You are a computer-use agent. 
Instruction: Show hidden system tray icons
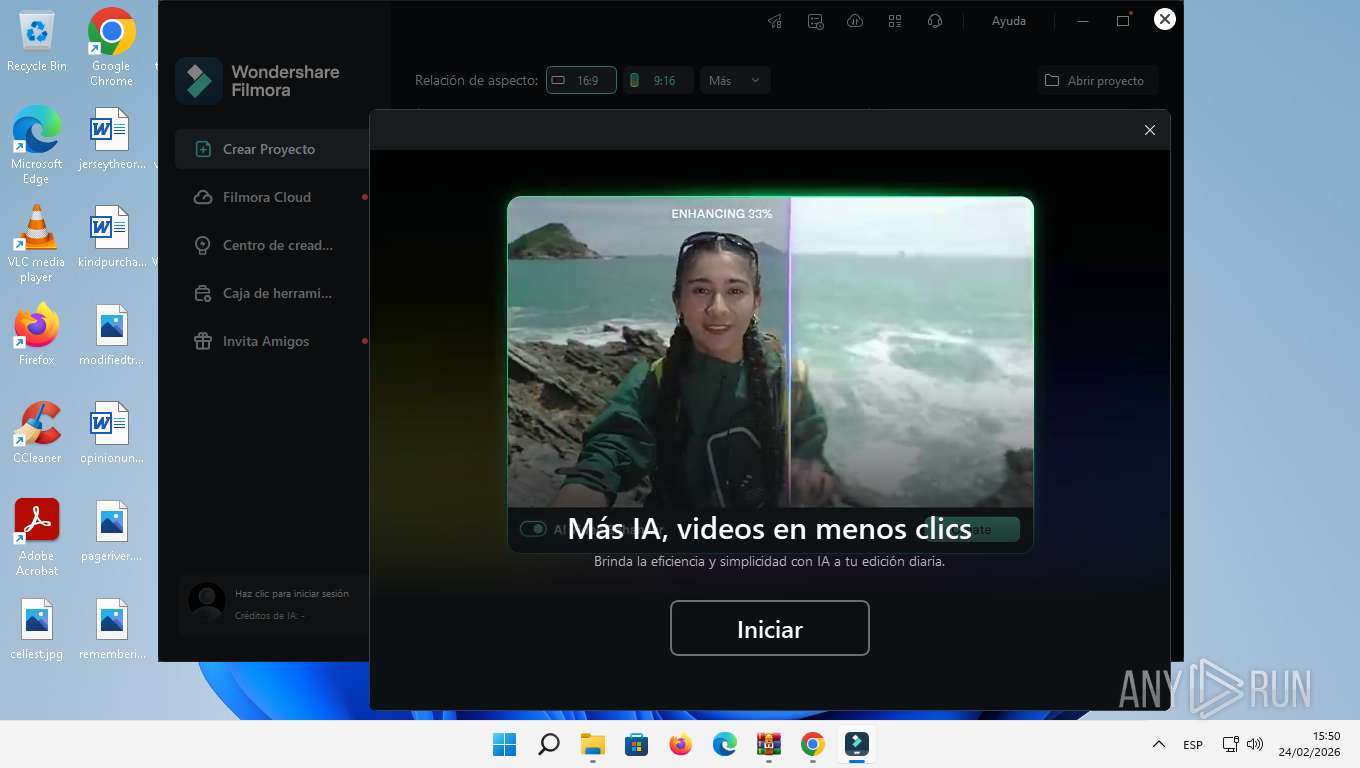(x=1159, y=744)
